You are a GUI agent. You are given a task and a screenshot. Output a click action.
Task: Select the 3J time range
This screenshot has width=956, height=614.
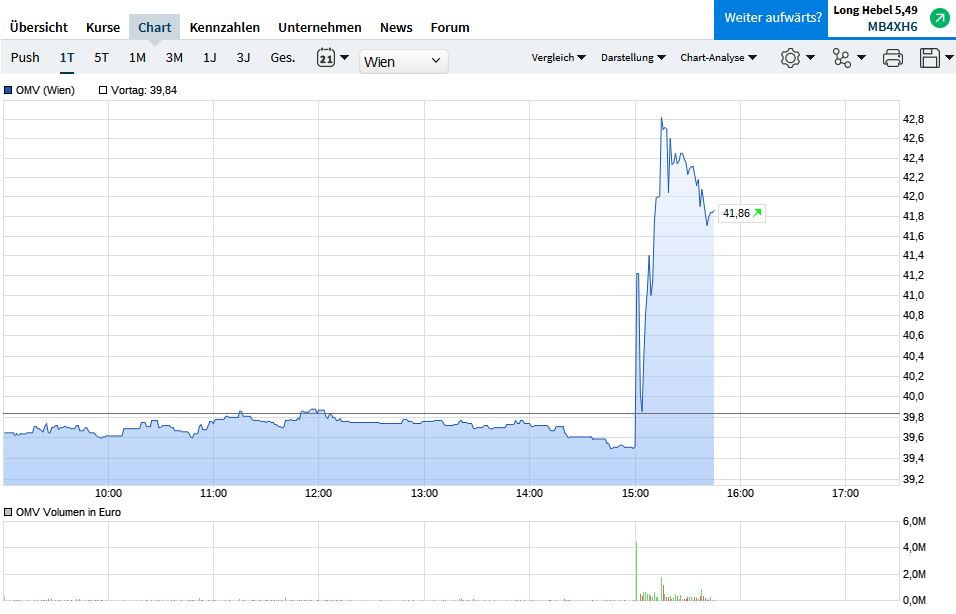[243, 57]
